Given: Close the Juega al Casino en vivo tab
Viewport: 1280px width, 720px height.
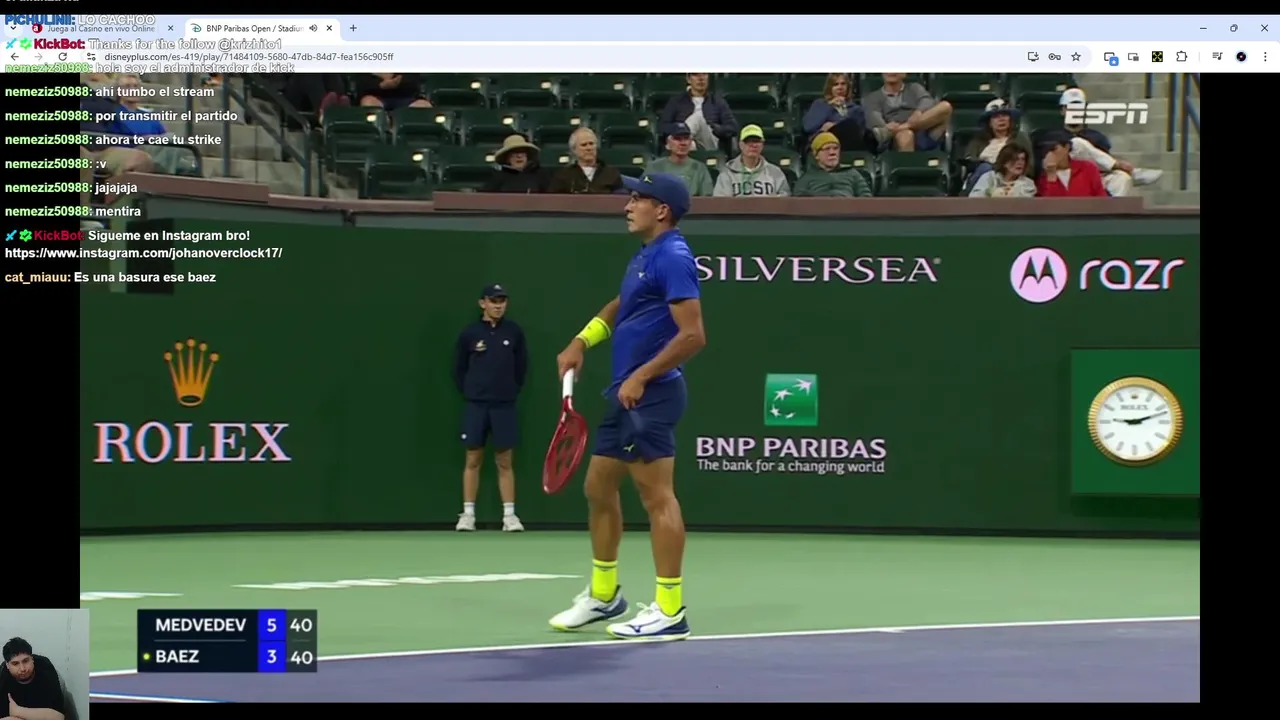Looking at the screenshot, I should click(x=170, y=28).
